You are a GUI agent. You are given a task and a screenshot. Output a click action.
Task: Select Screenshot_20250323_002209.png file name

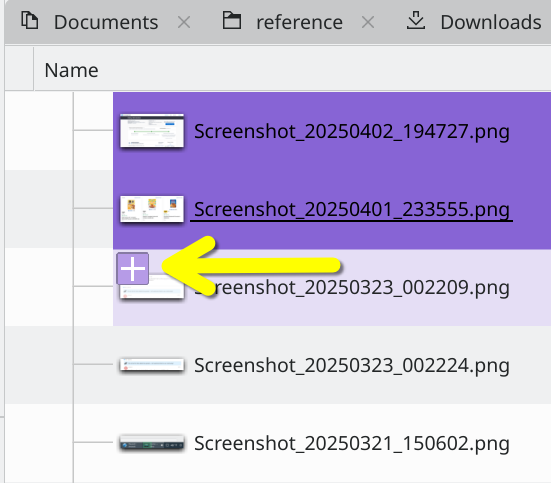tap(352, 288)
